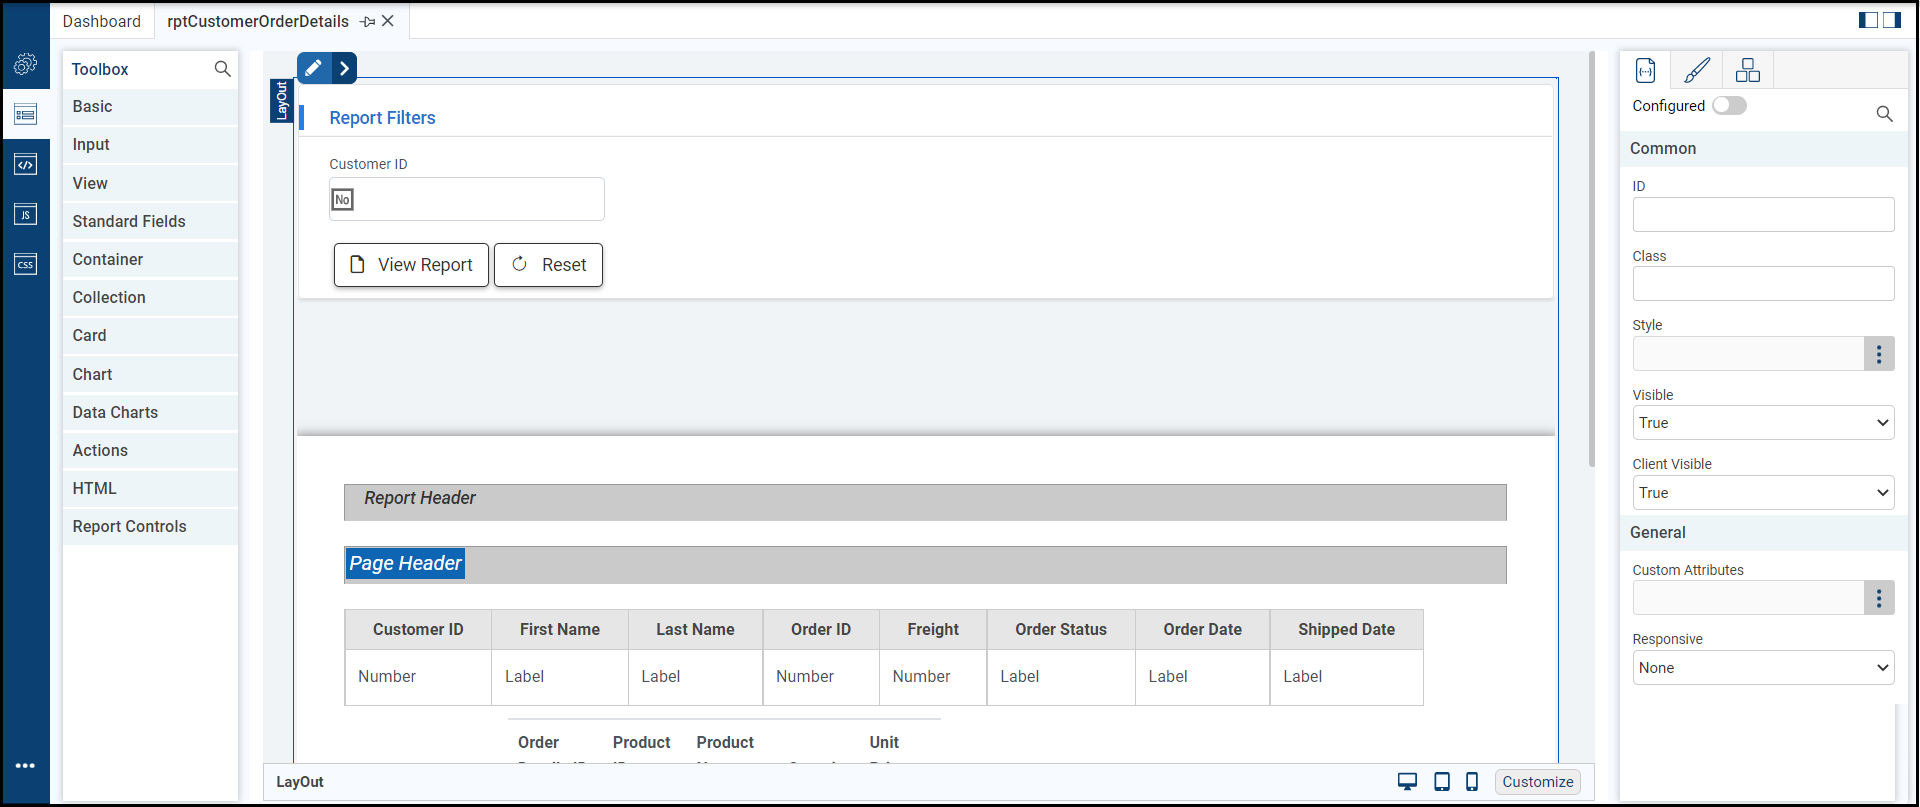The height and width of the screenshot is (807, 1920).
Task: Pin the rptCustomerOrderDetails tab
Action: (x=368, y=22)
